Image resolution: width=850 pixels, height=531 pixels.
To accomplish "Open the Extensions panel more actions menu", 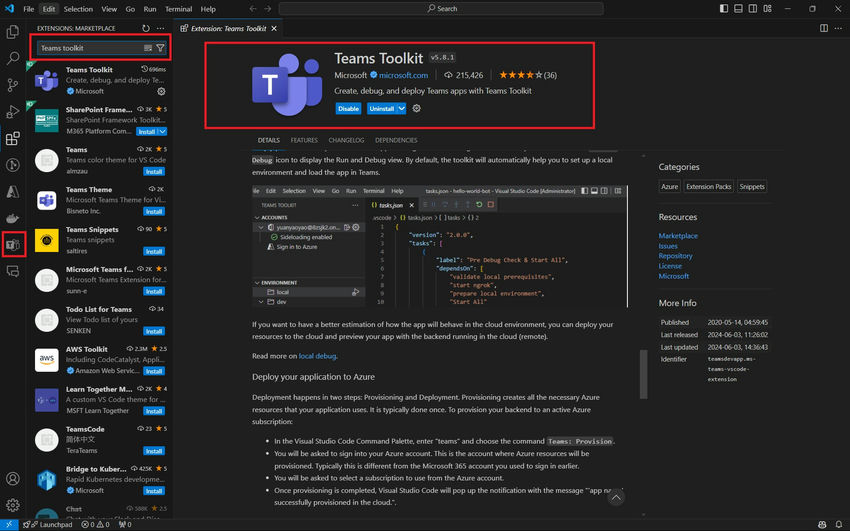I will click(160, 28).
